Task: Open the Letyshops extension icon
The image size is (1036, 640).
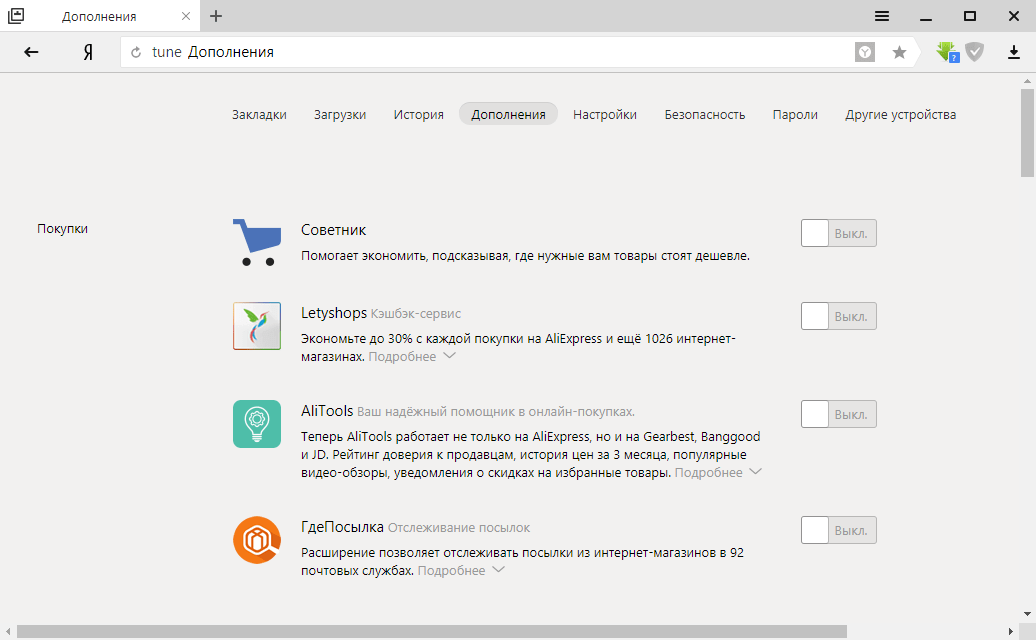Action: (256, 325)
